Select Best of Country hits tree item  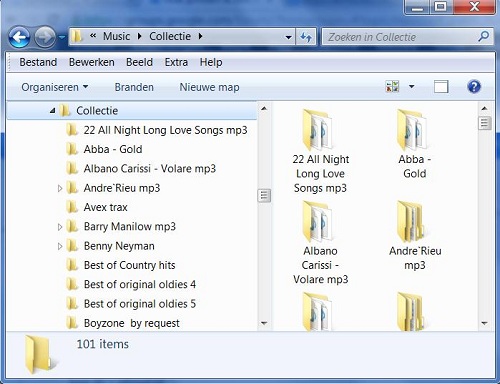[129, 265]
